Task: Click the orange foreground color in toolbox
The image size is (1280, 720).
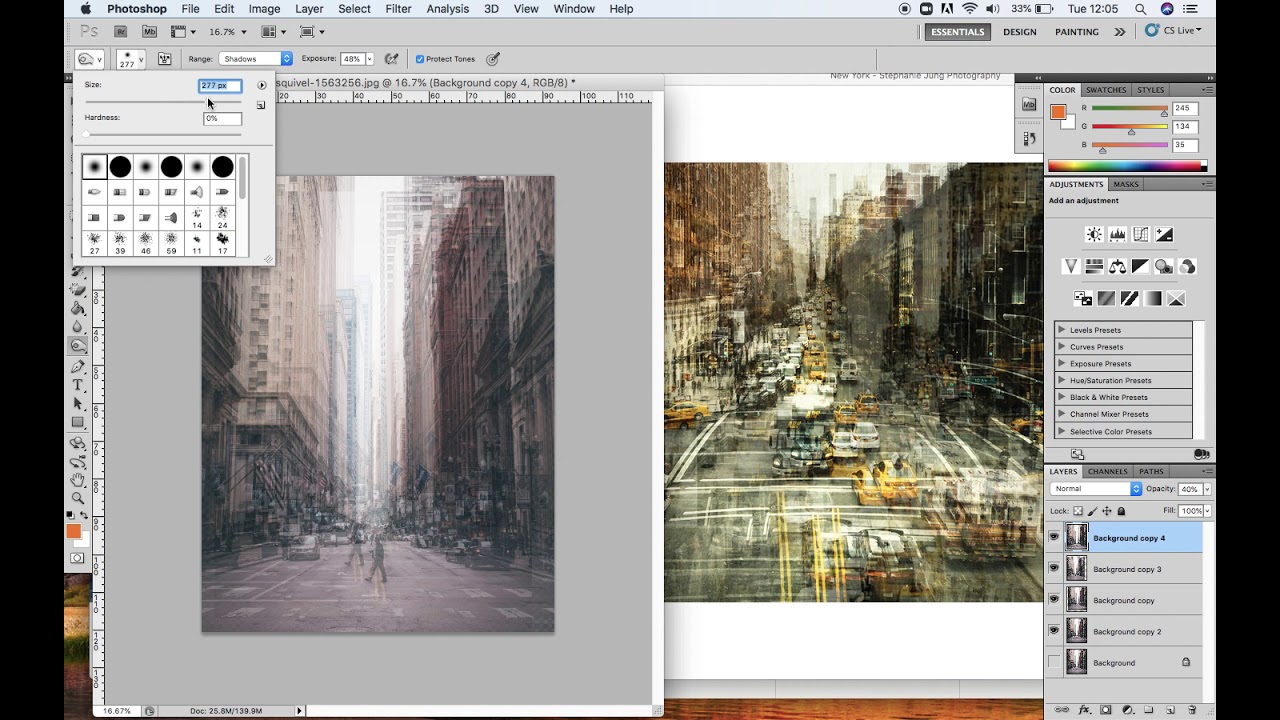Action: [x=74, y=531]
